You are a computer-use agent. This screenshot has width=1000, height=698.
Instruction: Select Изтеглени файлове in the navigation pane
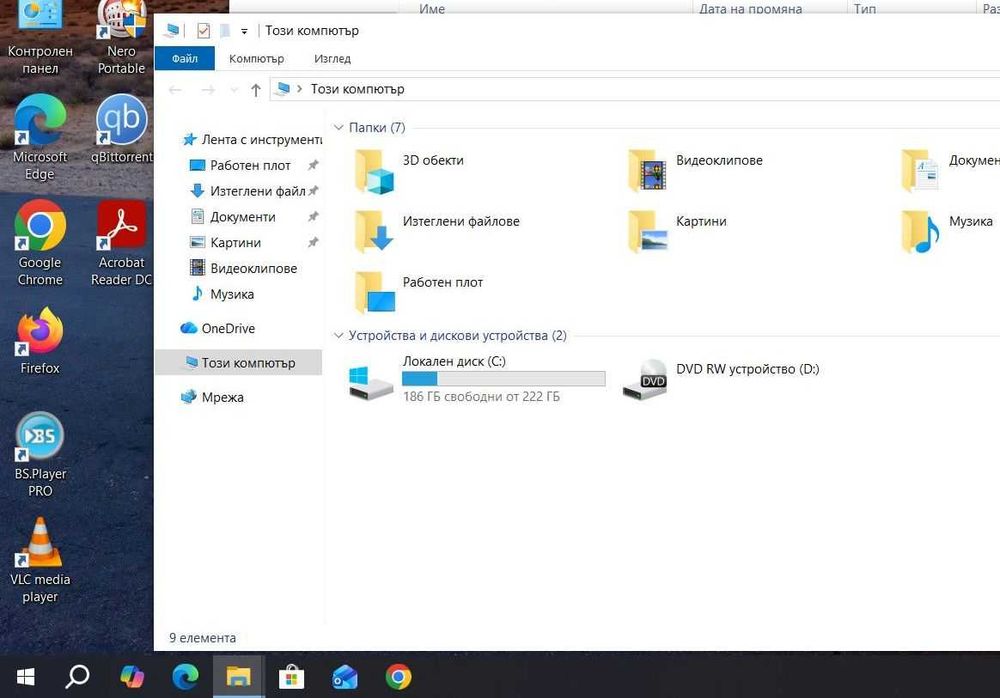click(247, 191)
